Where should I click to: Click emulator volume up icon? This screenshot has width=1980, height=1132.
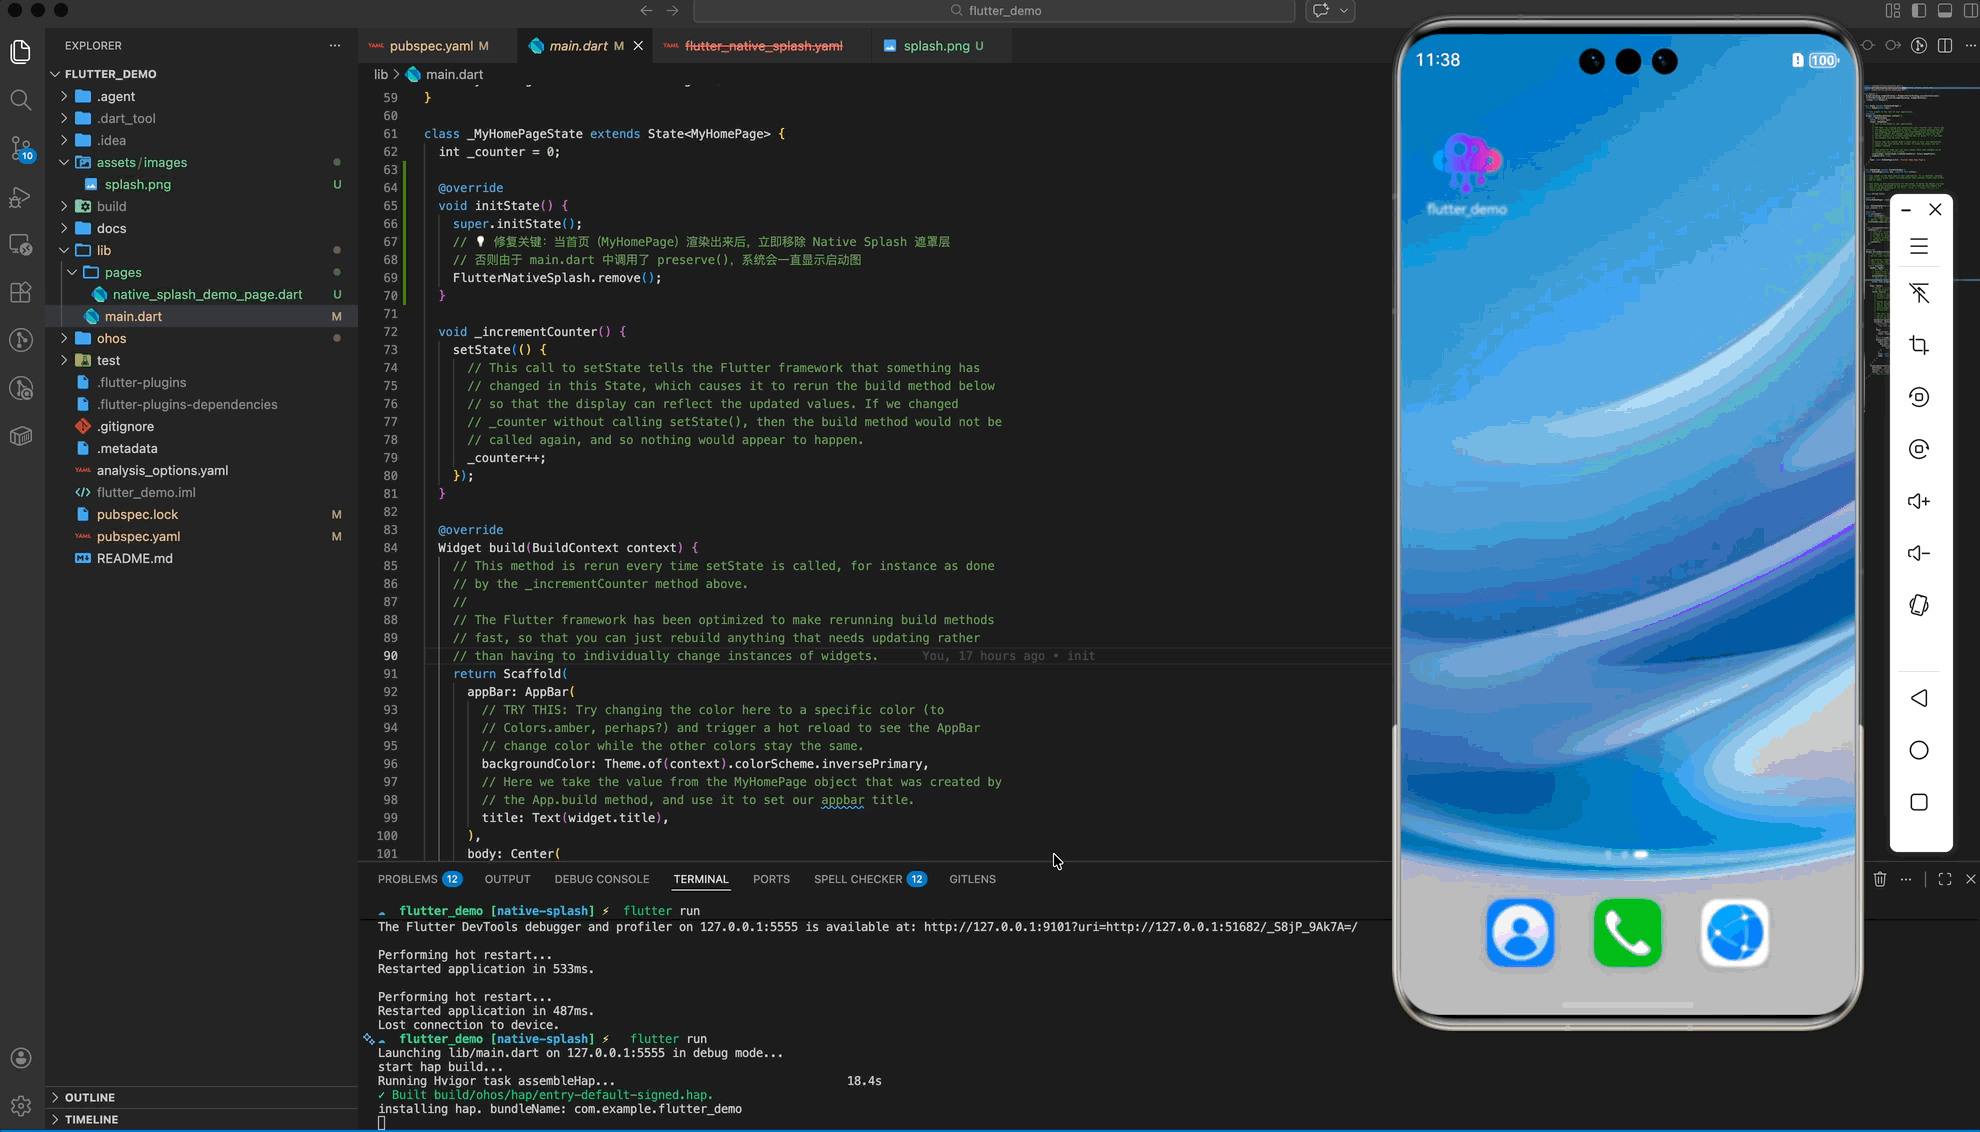[1918, 501]
